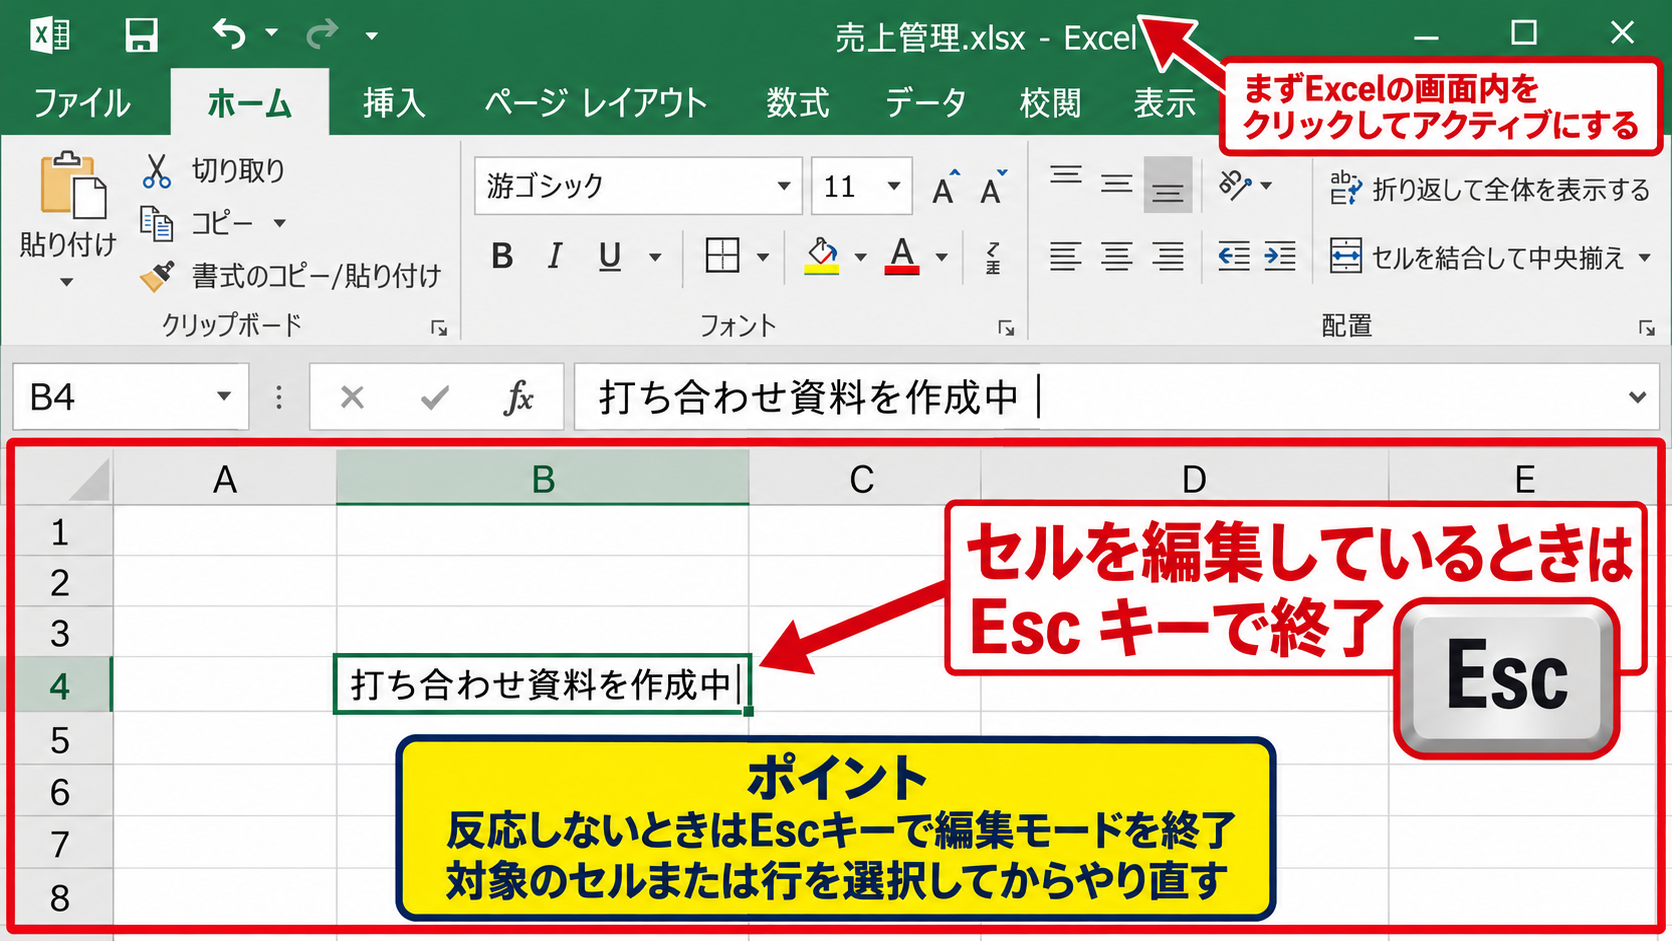Open the フォント dialog launcher
Viewport: 1672px width, 941px height.
[1006, 328]
